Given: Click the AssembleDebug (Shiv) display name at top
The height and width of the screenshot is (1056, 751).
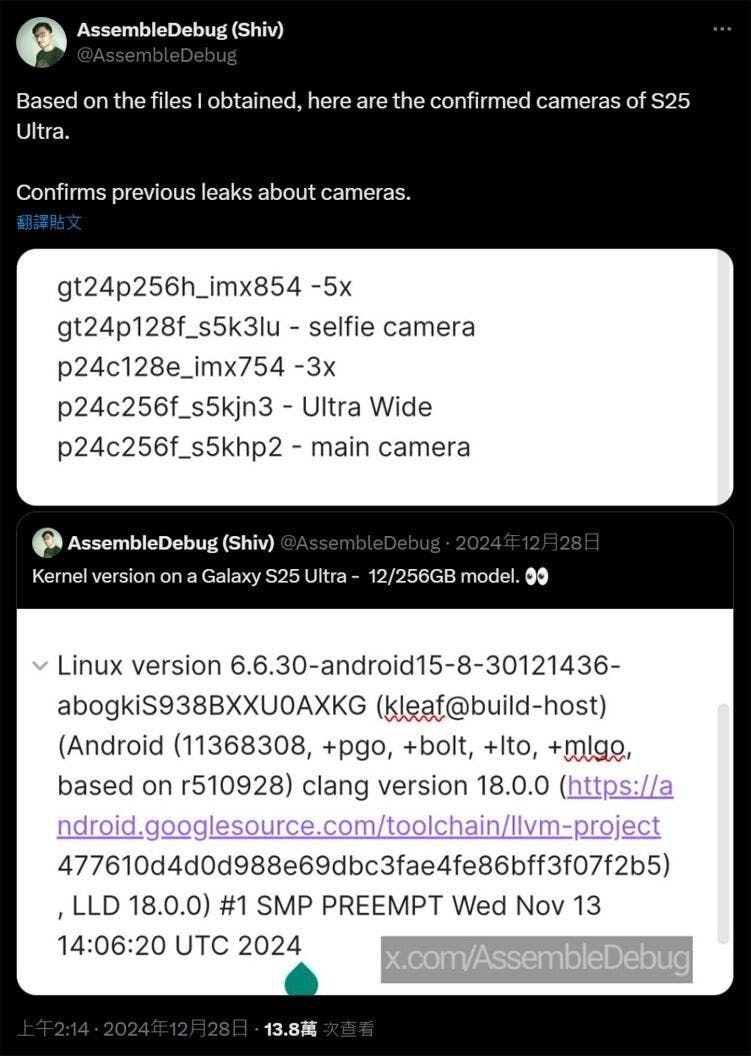Looking at the screenshot, I should [x=181, y=30].
